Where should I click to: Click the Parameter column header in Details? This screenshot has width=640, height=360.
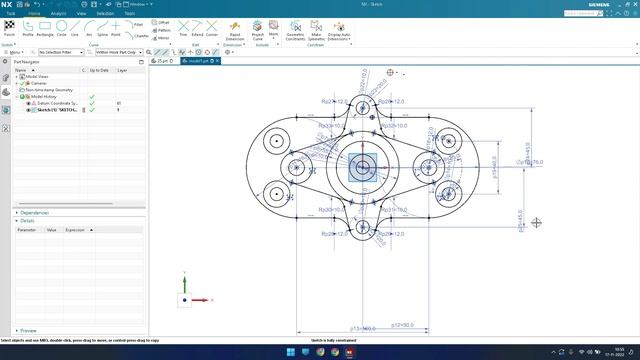tap(27, 230)
